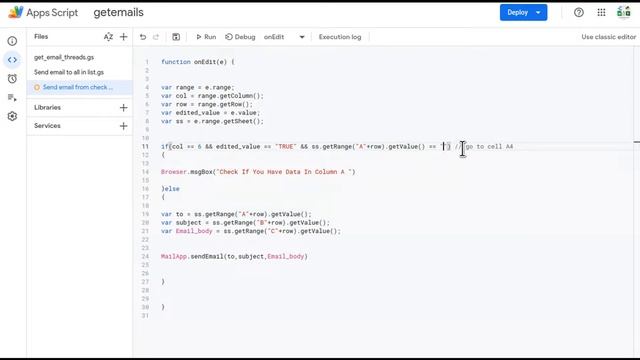Open the onEdit function dropdown
Viewport: 640px width, 360px height.
(x=284, y=37)
